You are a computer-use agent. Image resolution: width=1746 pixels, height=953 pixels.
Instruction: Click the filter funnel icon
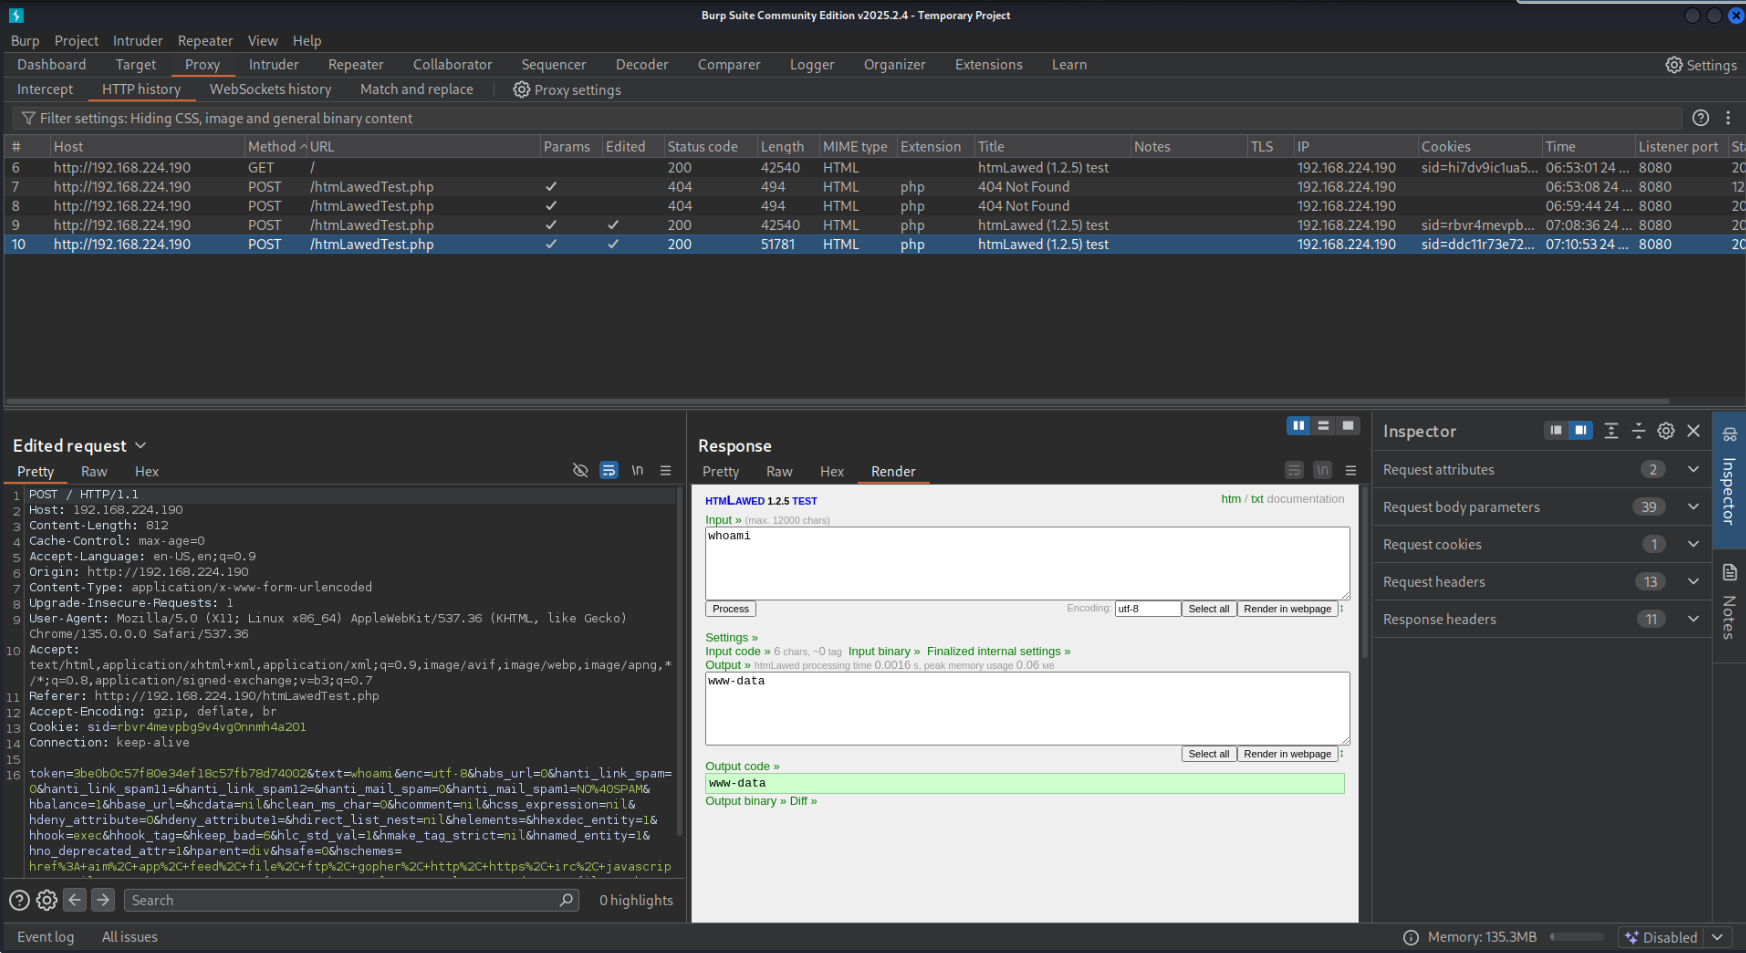pos(28,118)
